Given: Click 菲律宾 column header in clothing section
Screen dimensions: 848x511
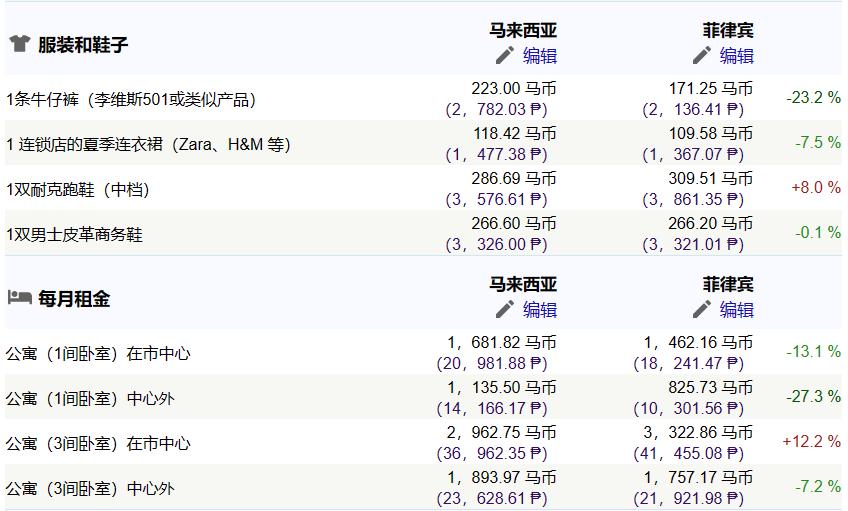Looking at the screenshot, I should tap(728, 30).
